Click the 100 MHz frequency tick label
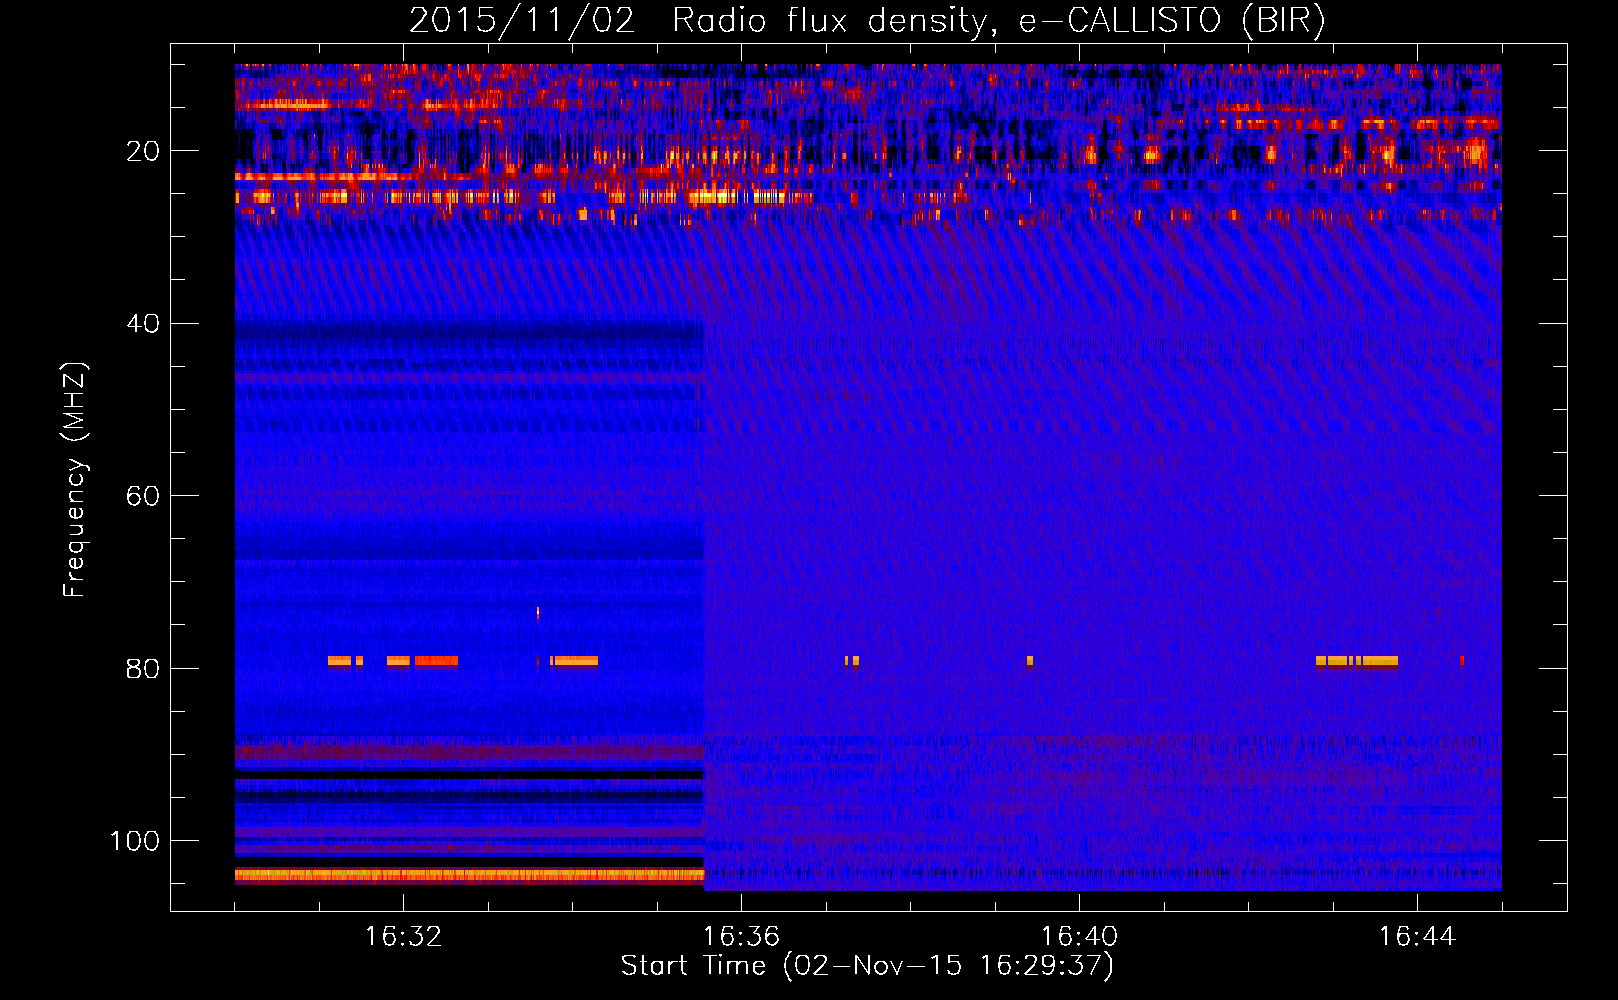Viewport: 1618px width, 1000px height. pos(135,841)
